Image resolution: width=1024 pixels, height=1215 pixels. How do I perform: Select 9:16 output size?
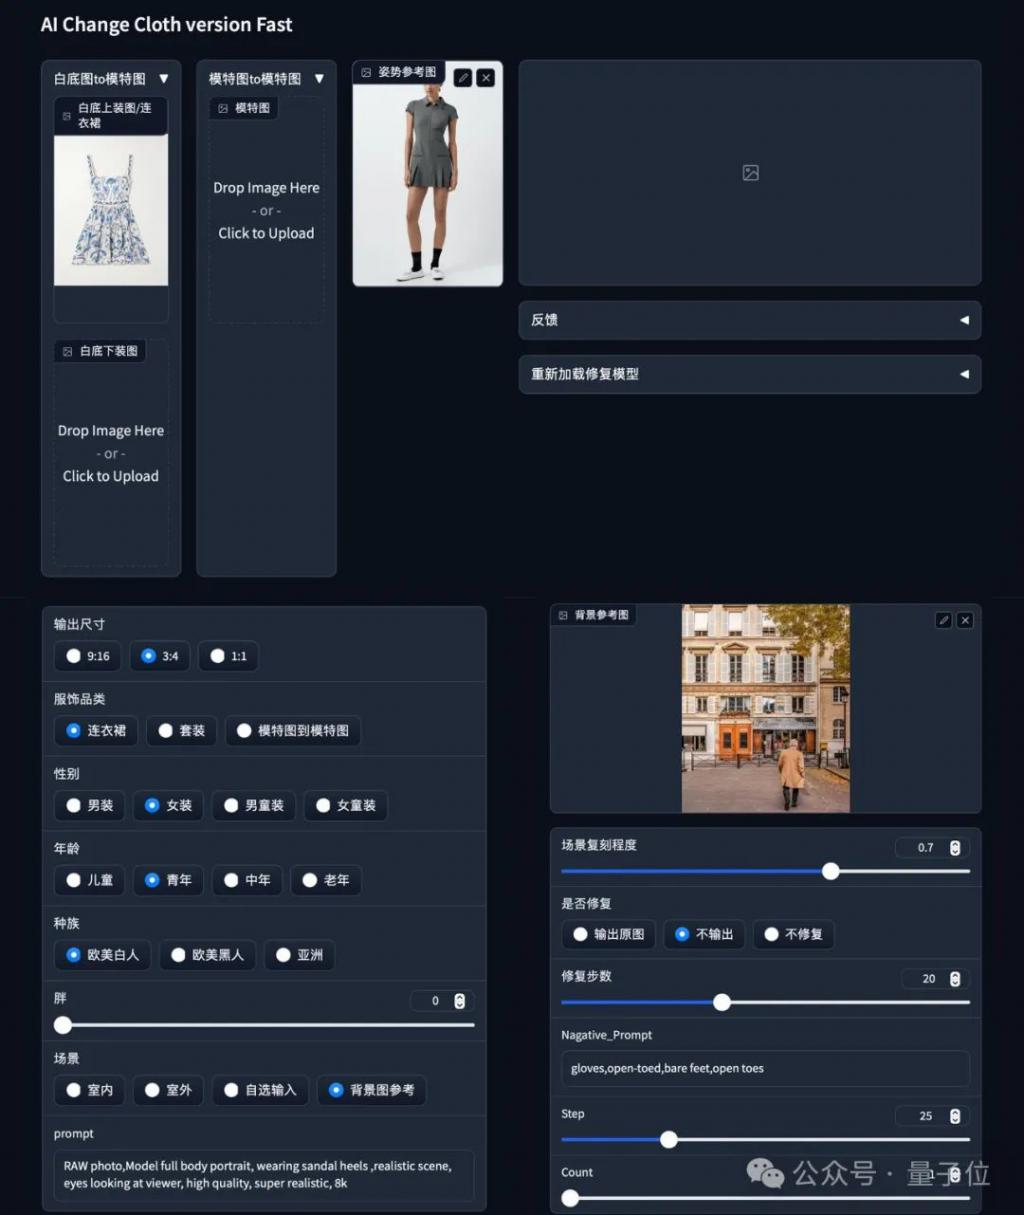[x=88, y=656]
